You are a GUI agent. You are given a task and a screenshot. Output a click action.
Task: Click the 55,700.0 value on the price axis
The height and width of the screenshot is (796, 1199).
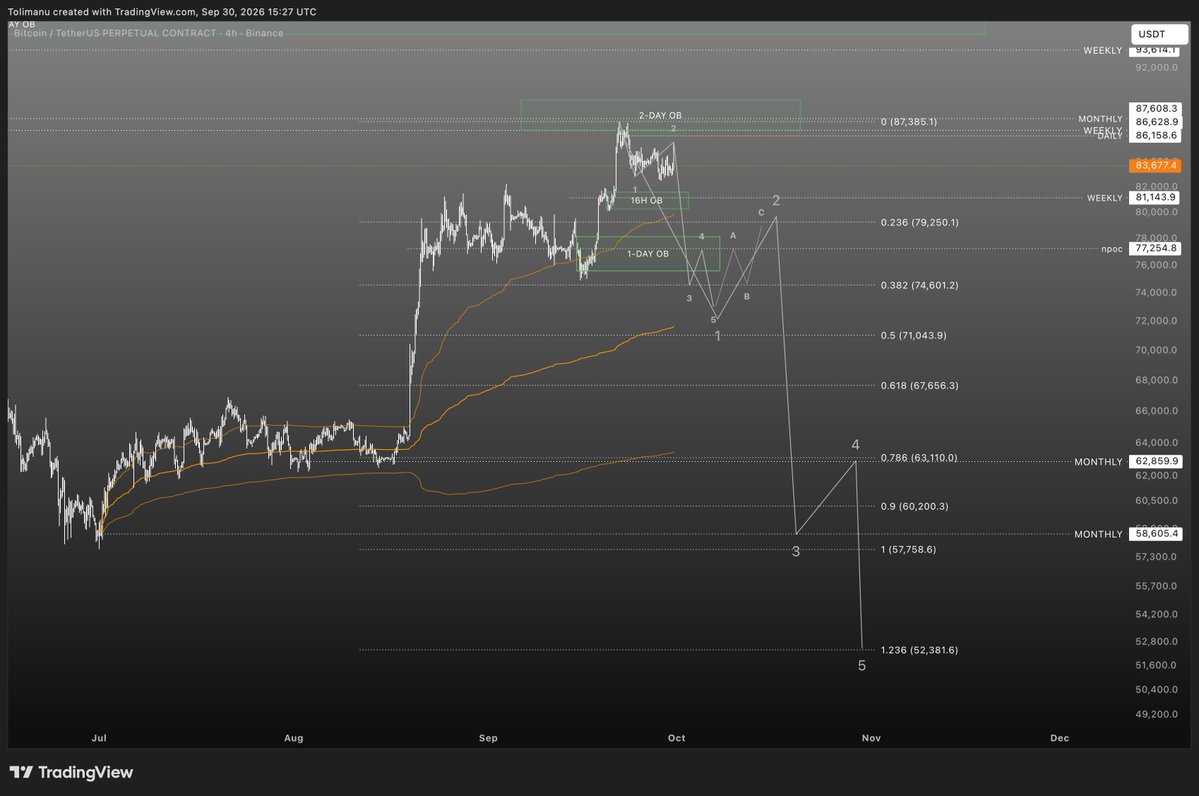coord(1156,586)
